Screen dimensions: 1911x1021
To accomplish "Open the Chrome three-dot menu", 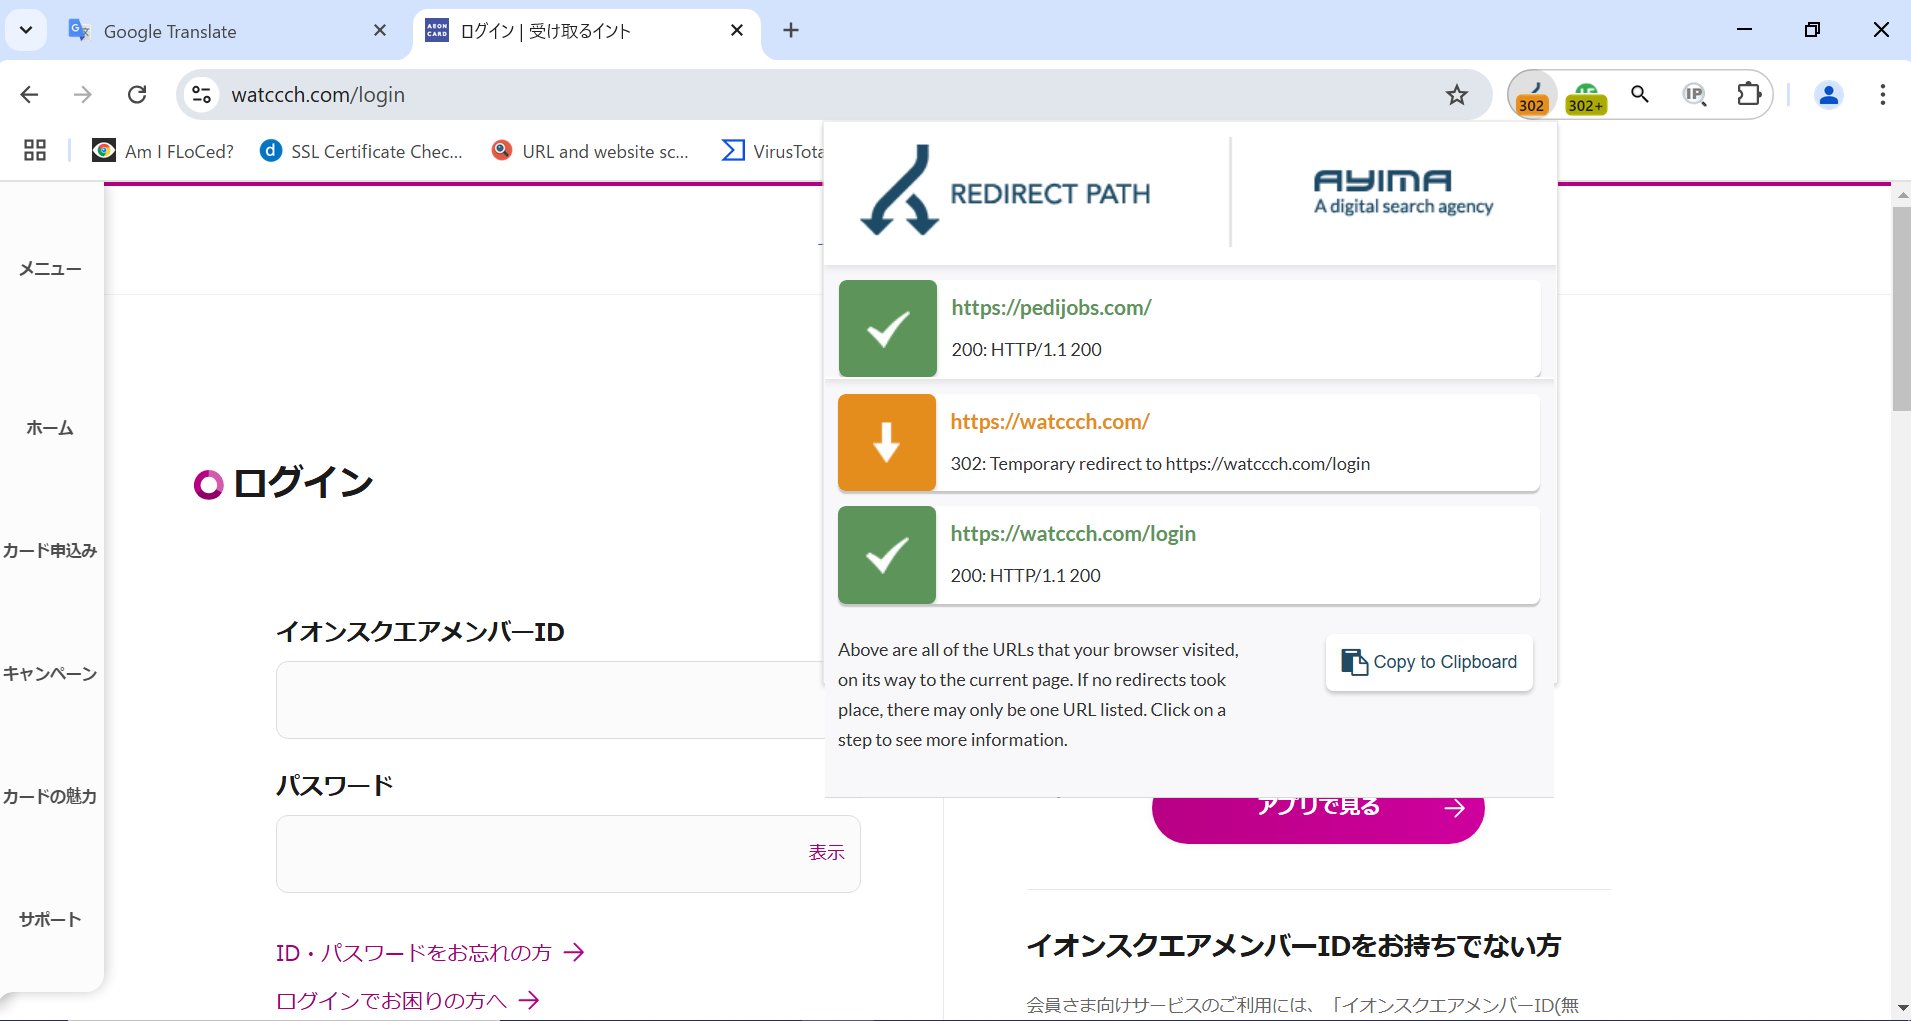I will click(1883, 95).
